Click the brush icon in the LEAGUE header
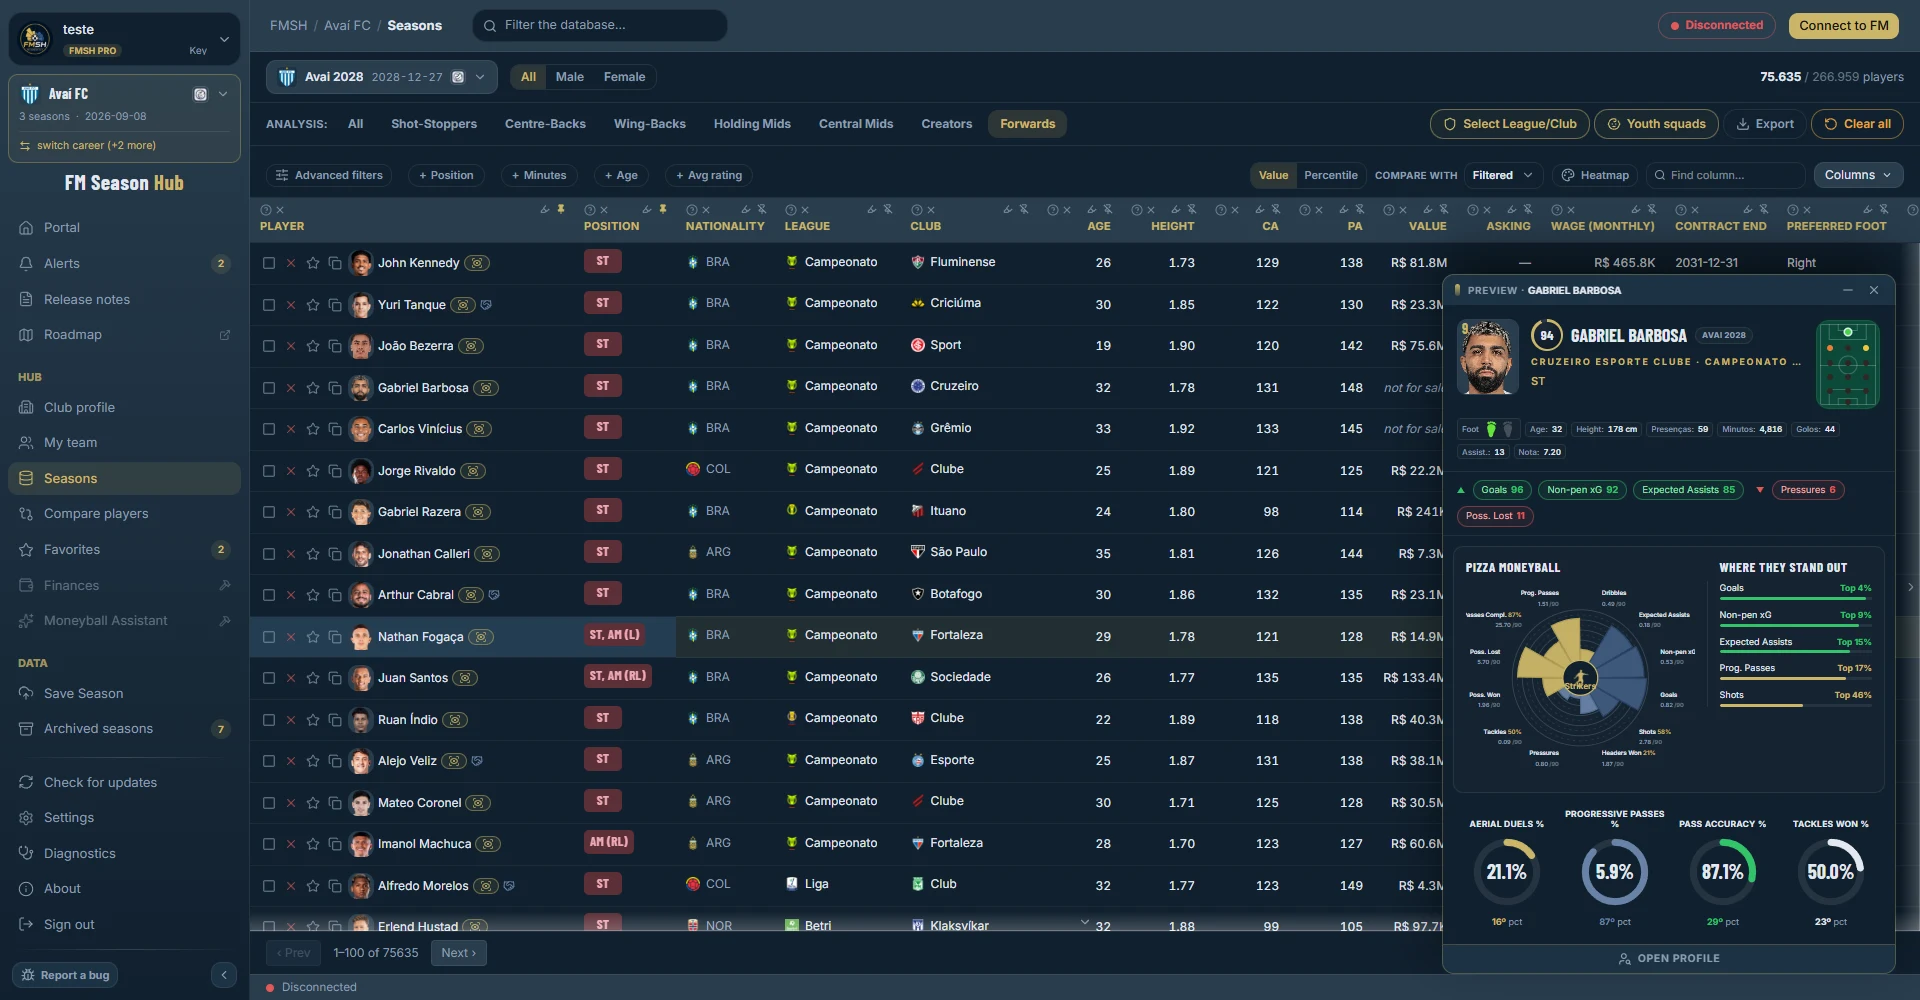Viewport: 1920px width, 1000px height. tap(872, 209)
